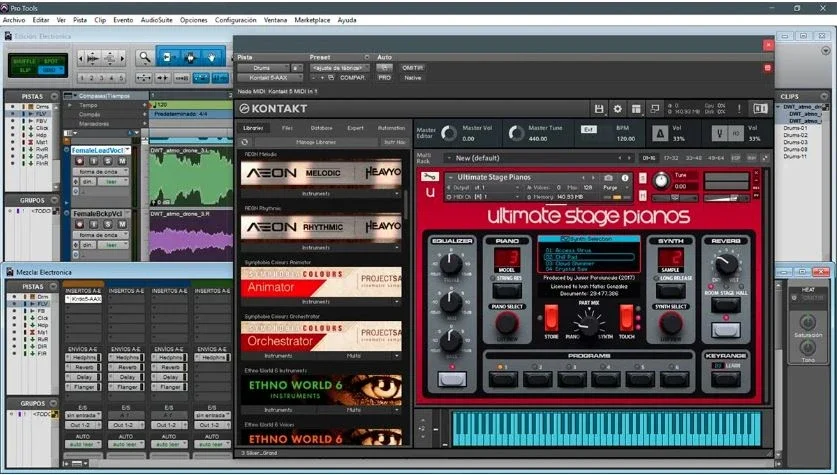Toggle Kontakt minimized view icon
837x475 pixels.
[x=655, y=109]
